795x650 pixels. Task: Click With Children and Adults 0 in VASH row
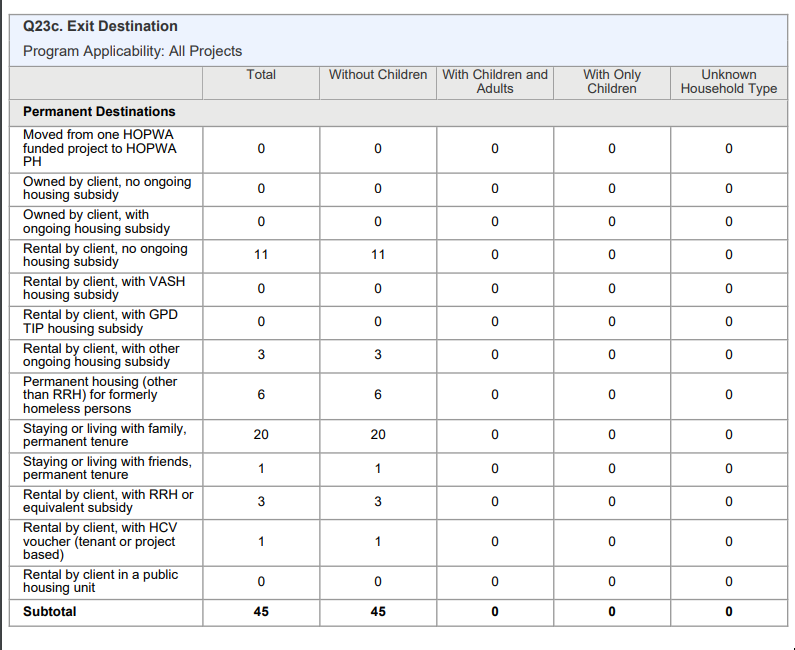point(495,288)
